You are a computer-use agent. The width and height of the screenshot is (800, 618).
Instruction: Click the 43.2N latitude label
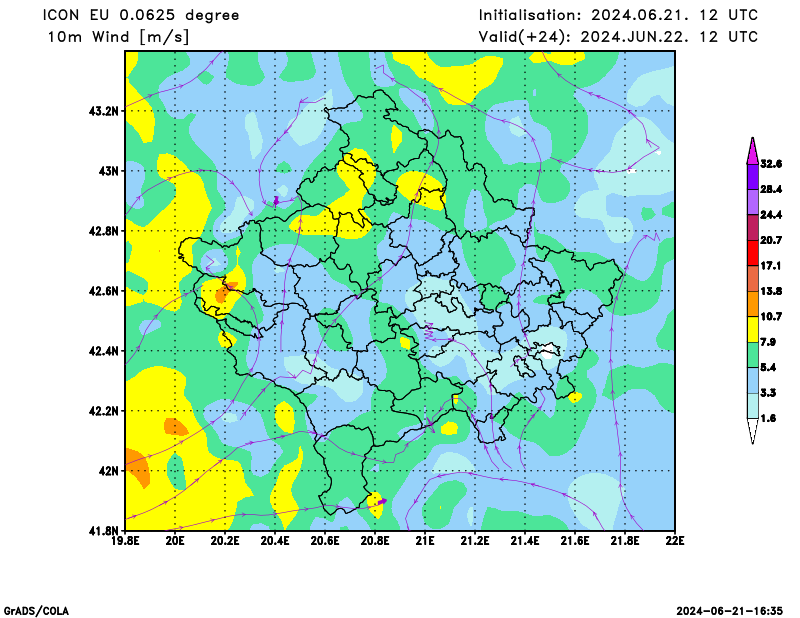(103, 111)
